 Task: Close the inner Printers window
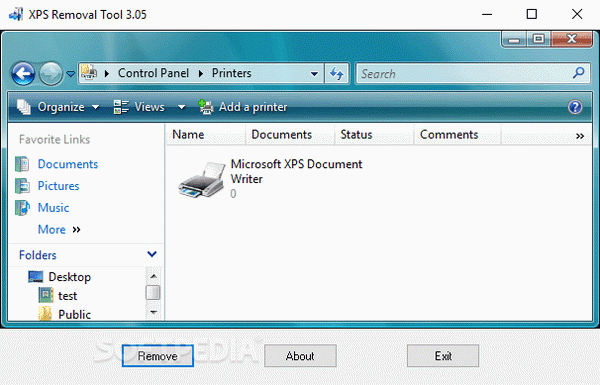coord(572,39)
